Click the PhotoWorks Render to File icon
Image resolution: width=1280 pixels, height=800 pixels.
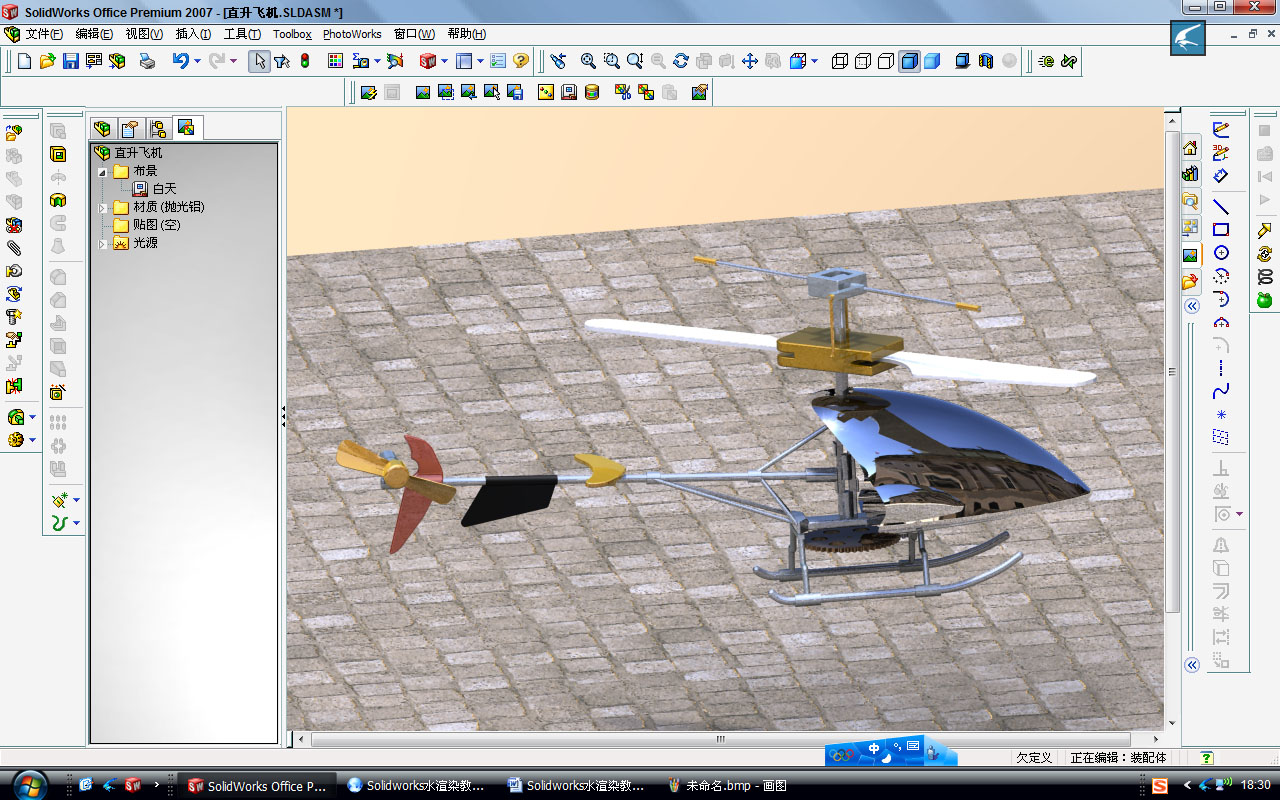tap(515, 92)
